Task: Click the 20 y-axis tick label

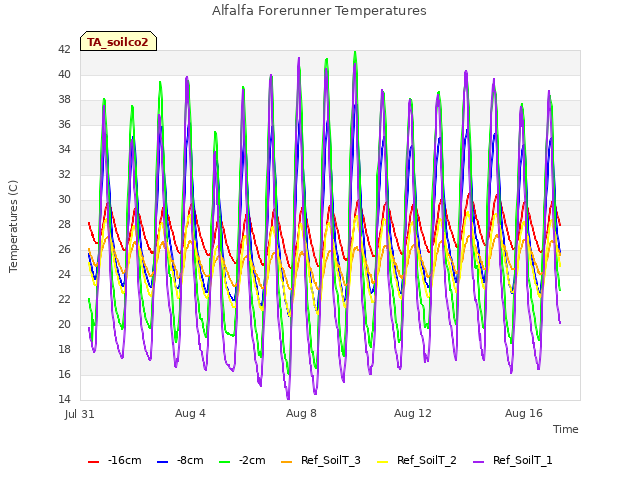Action: (64, 324)
